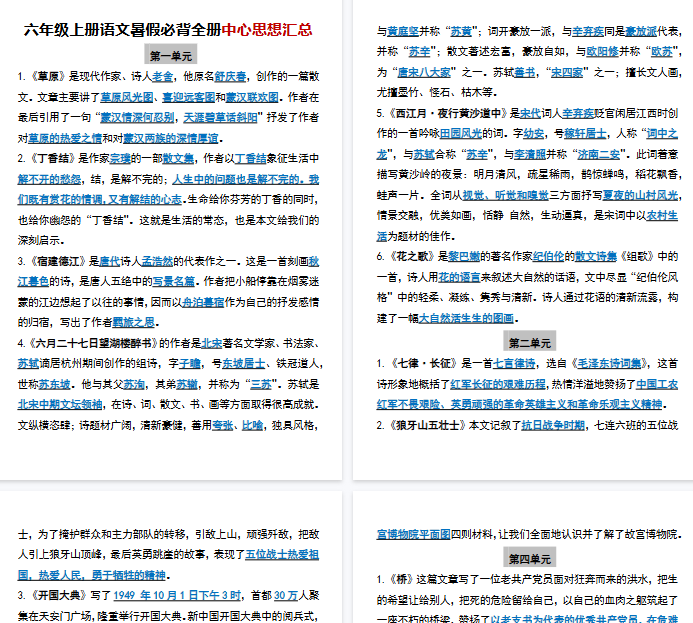
Task: Click the underlined name 老舍
Action: tap(162, 76)
